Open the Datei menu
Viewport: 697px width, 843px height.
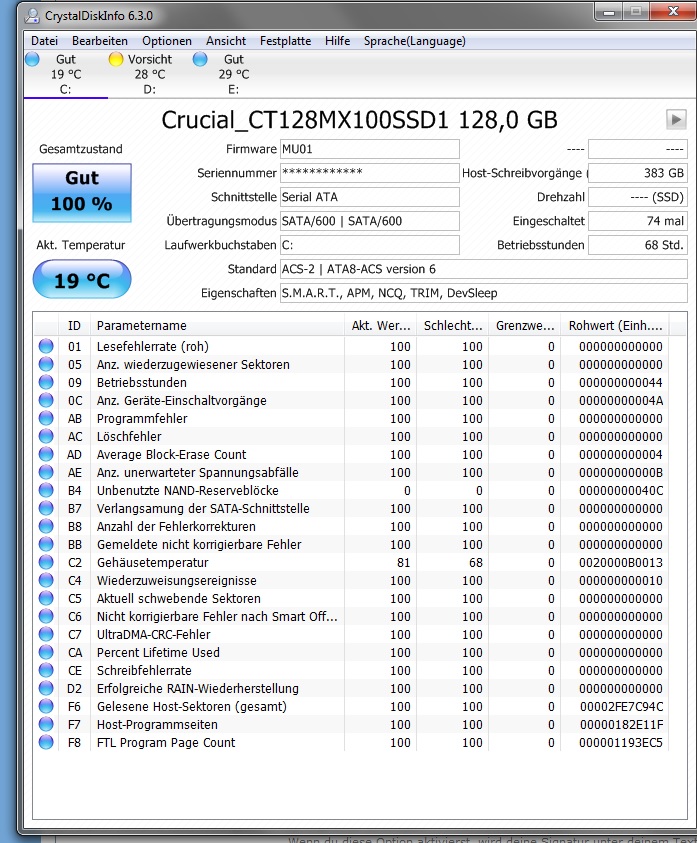(x=44, y=41)
